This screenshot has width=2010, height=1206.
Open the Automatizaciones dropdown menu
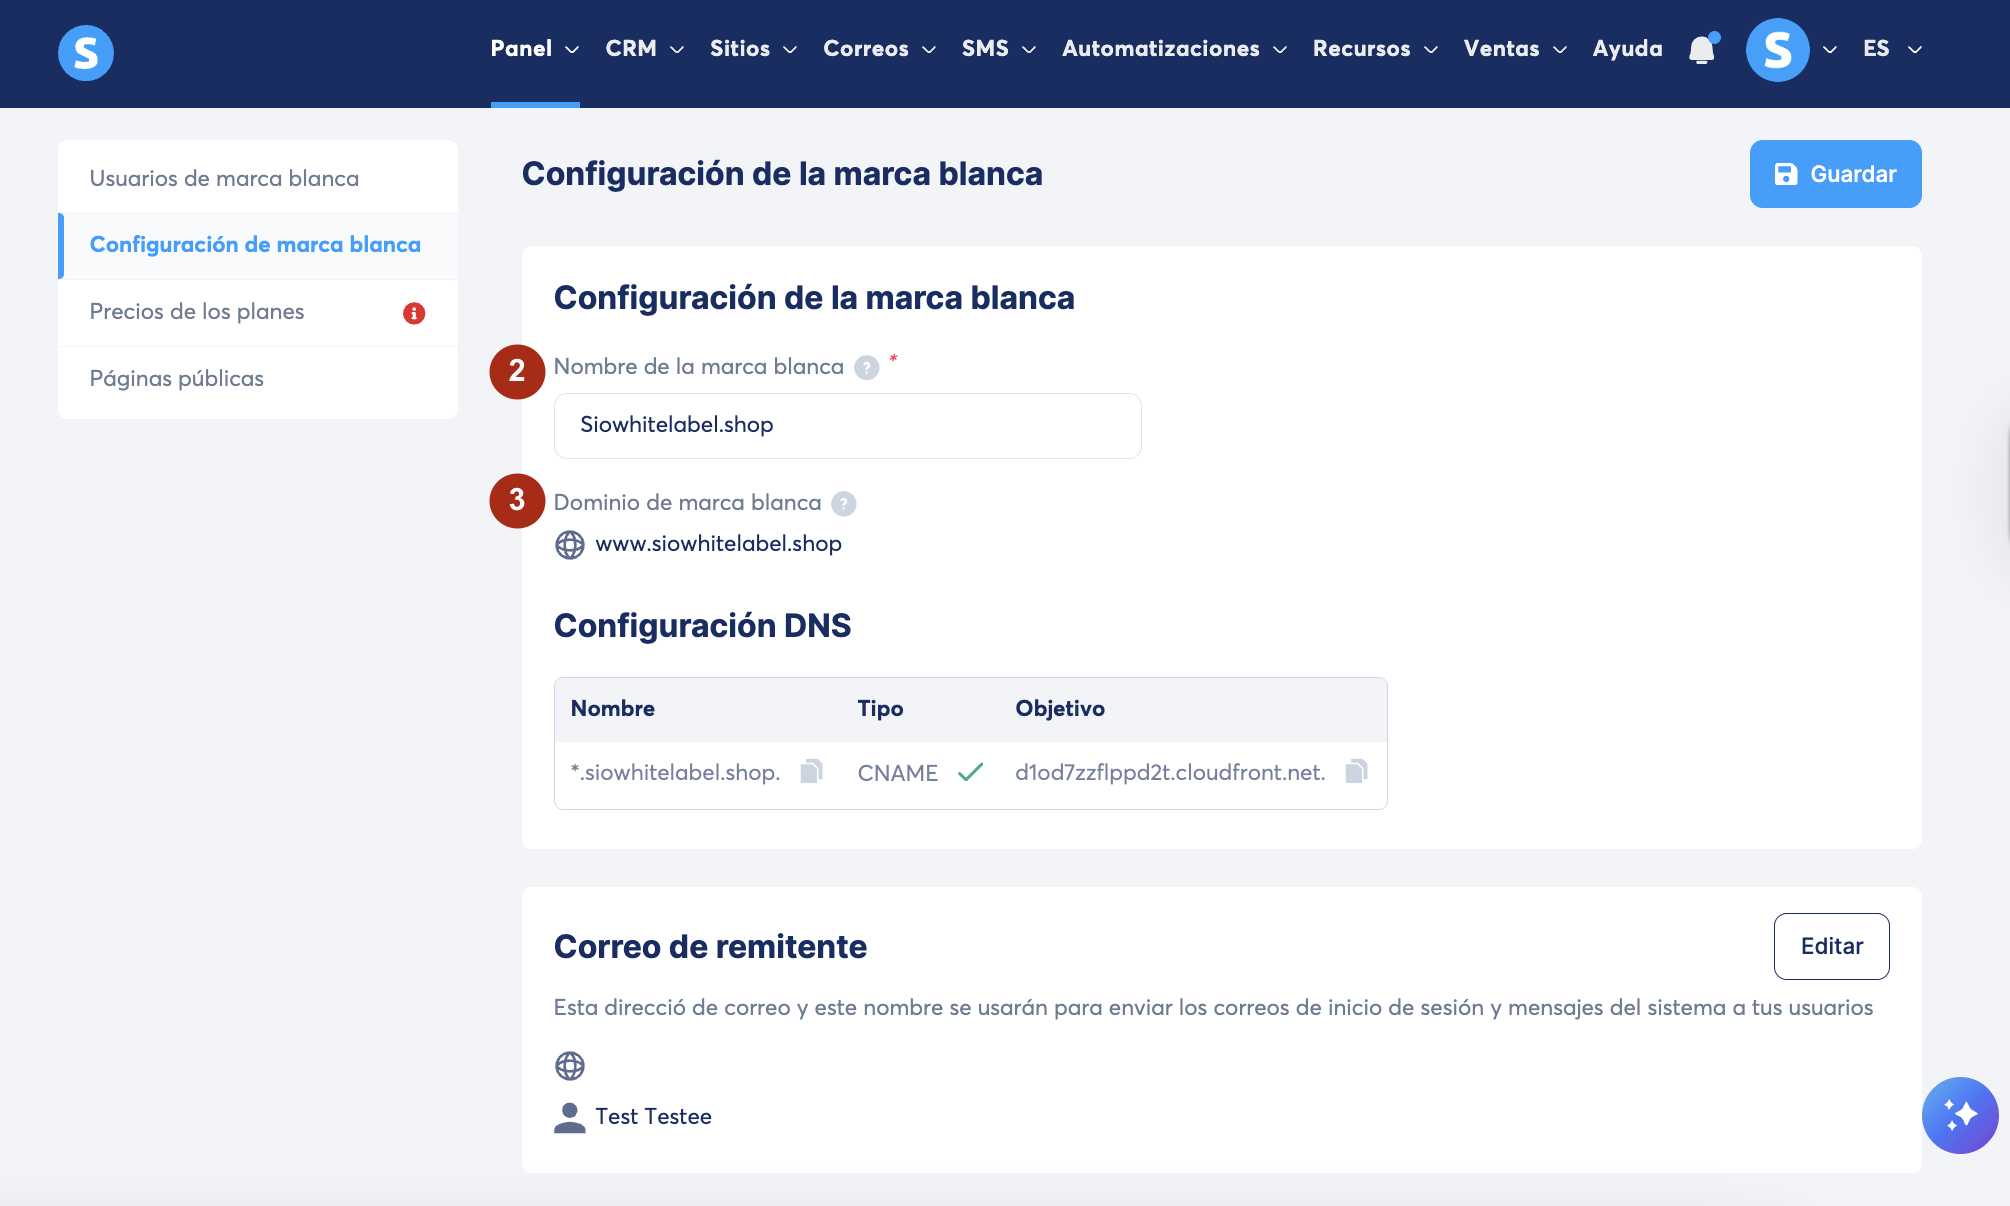click(x=1174, y=49)
